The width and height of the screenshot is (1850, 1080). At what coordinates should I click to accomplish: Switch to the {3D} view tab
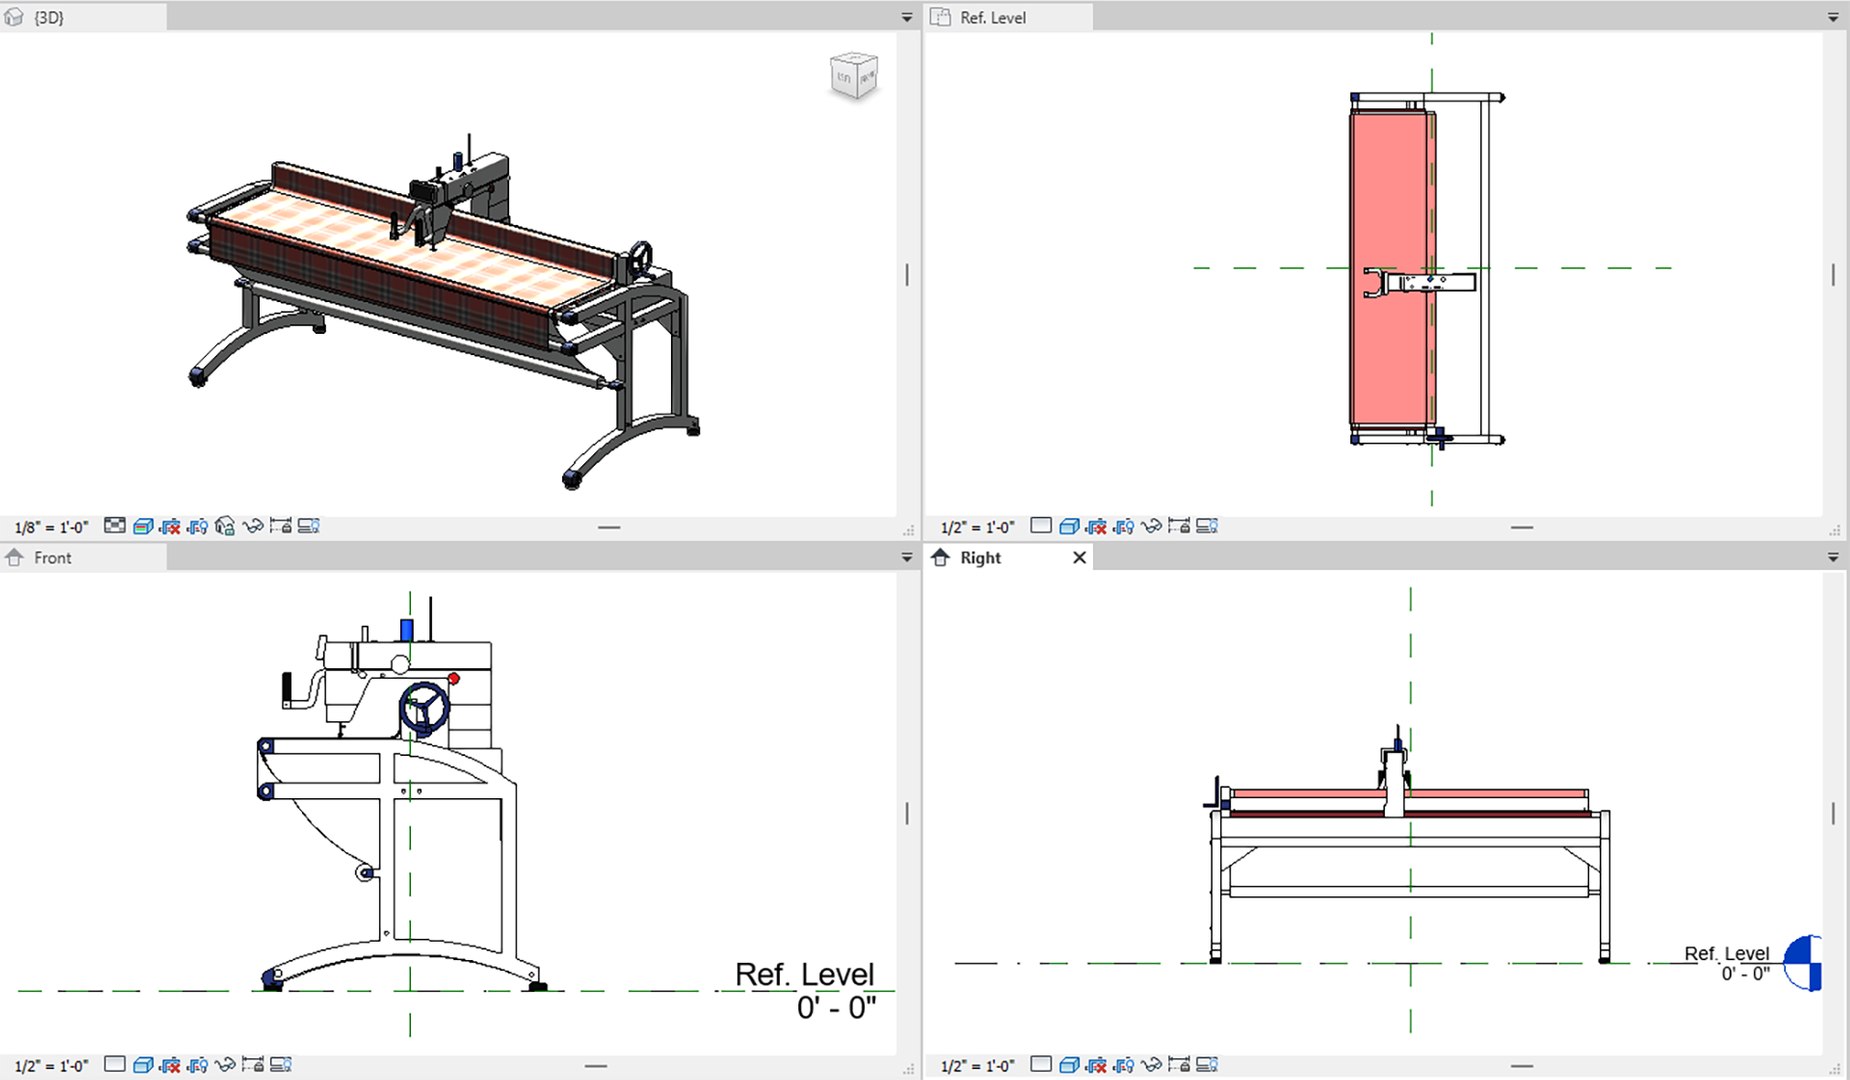click(x=83, y=17)
